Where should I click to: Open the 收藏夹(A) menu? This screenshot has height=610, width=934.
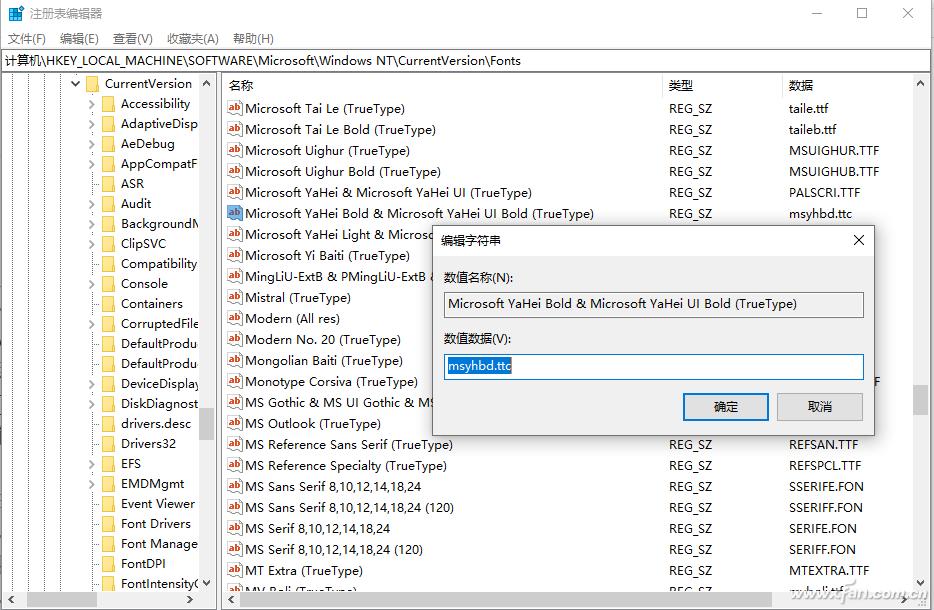193,38
